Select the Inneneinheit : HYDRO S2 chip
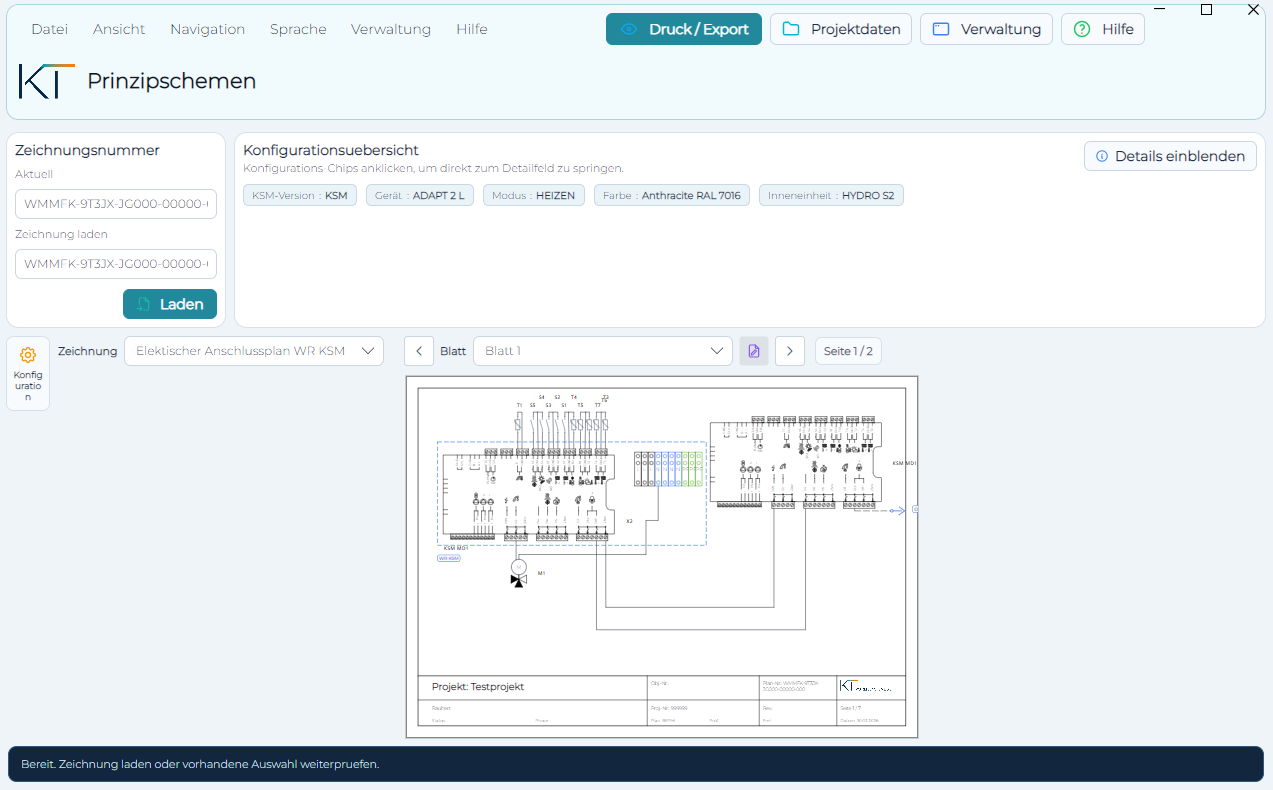Screen dimensions: 1273x790 click(831, 195)
